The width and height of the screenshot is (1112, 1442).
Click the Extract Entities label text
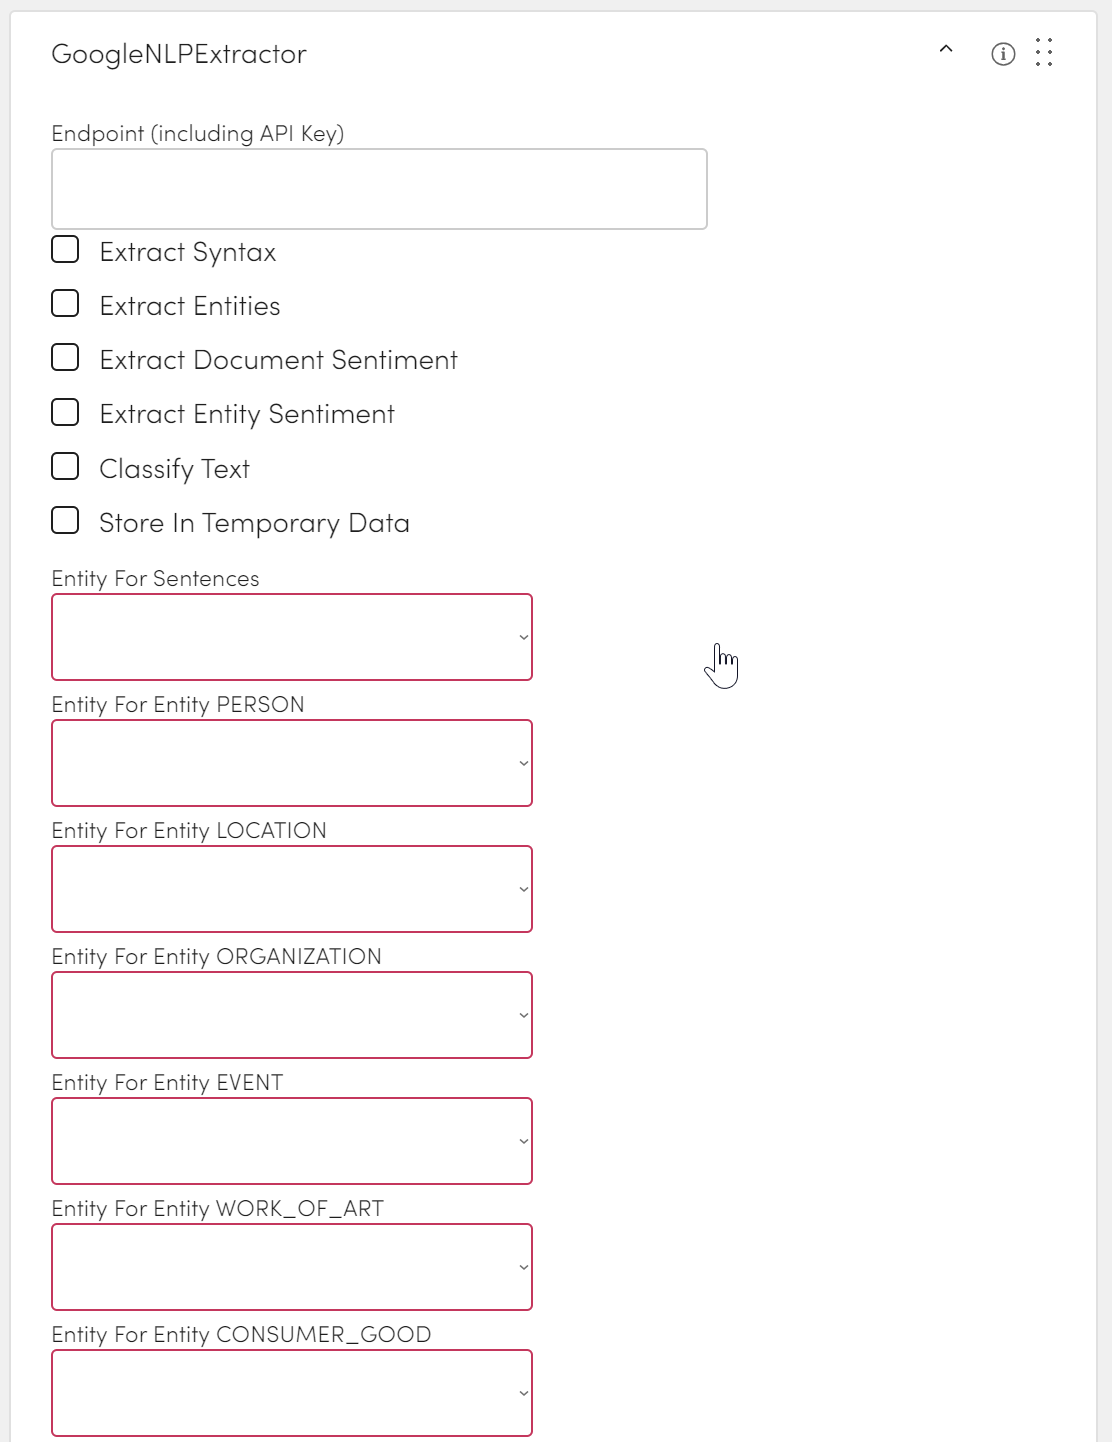[x=190, y=306]
